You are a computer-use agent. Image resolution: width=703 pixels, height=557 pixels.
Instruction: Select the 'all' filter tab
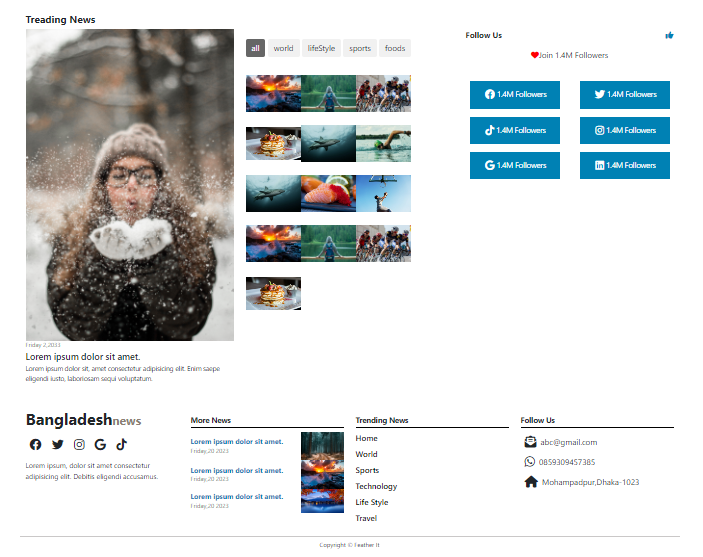pyautogui.click(x=255, y=48)
